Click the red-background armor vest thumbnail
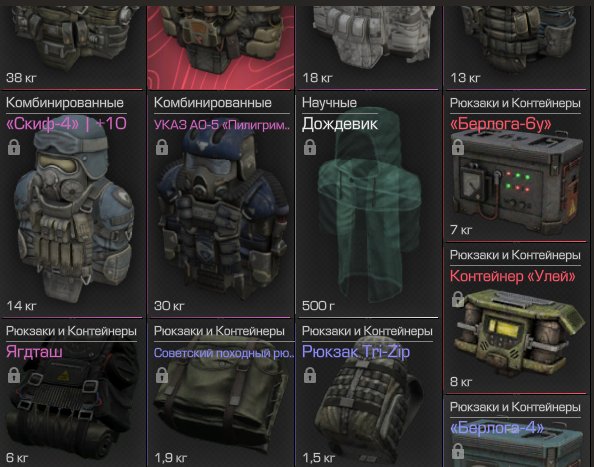 tap(220, 46)
